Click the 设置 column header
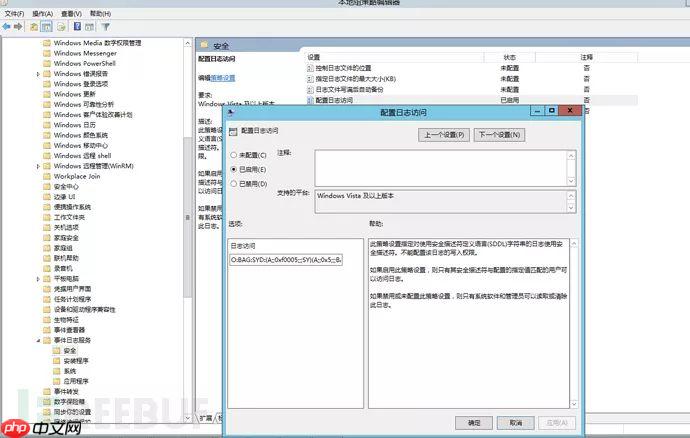This screenshot has height=438, width=690. [x=395, y=57]
